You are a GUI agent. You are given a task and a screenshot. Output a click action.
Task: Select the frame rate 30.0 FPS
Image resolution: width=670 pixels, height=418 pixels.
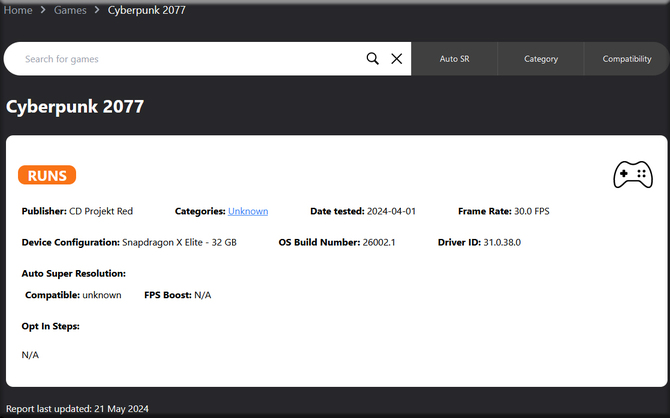(532, 211)
